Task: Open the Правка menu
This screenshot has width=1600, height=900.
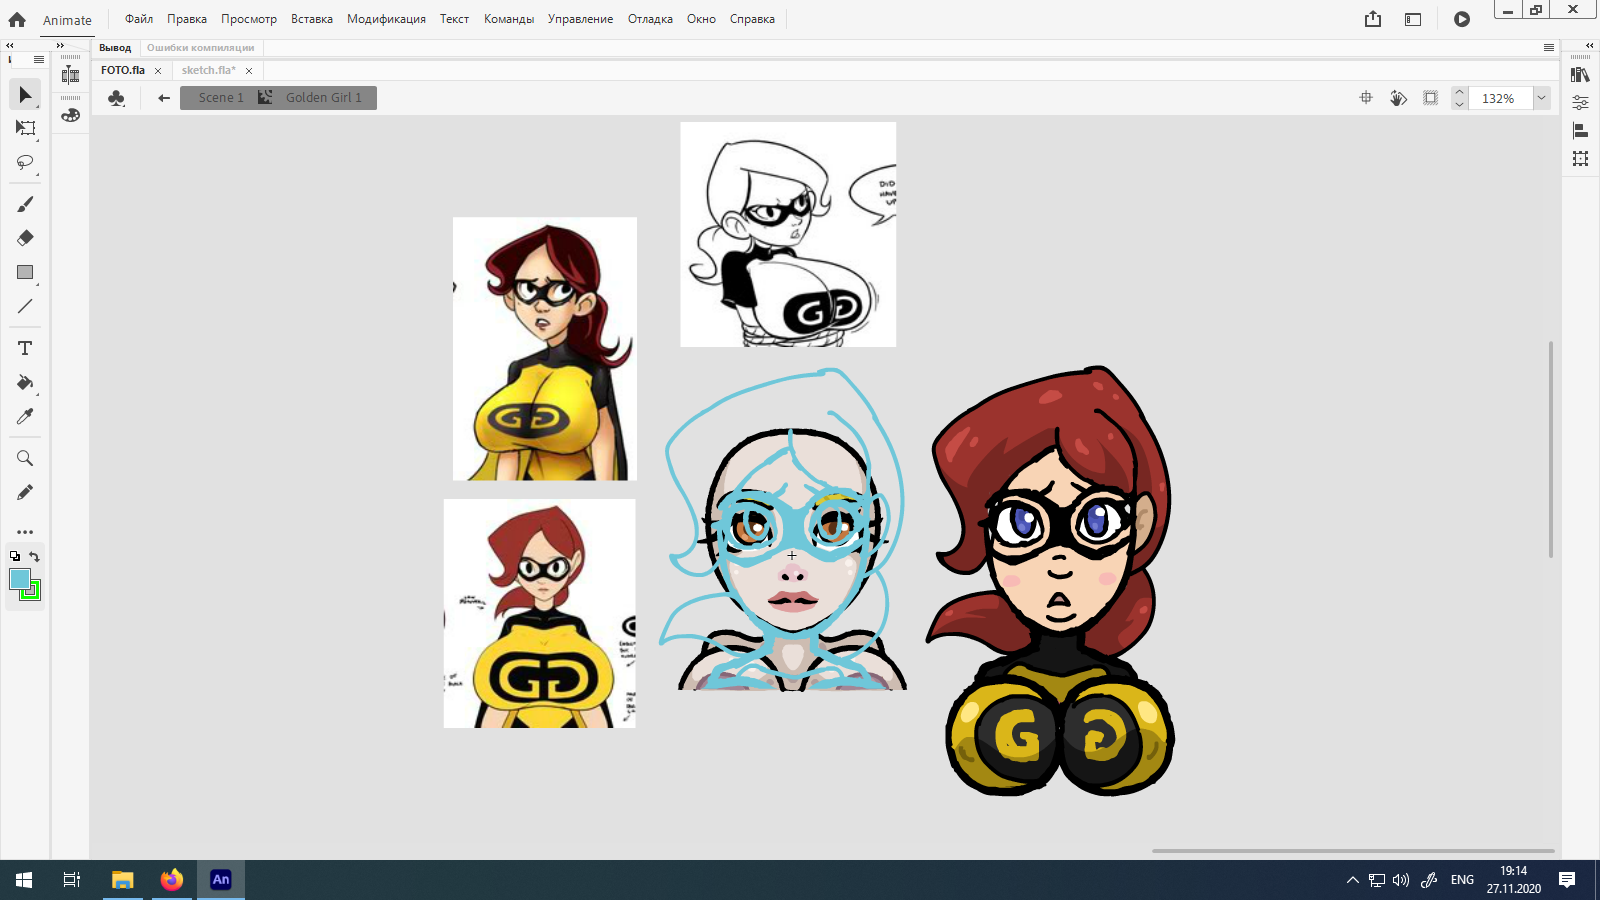Action: coord(187,19)
